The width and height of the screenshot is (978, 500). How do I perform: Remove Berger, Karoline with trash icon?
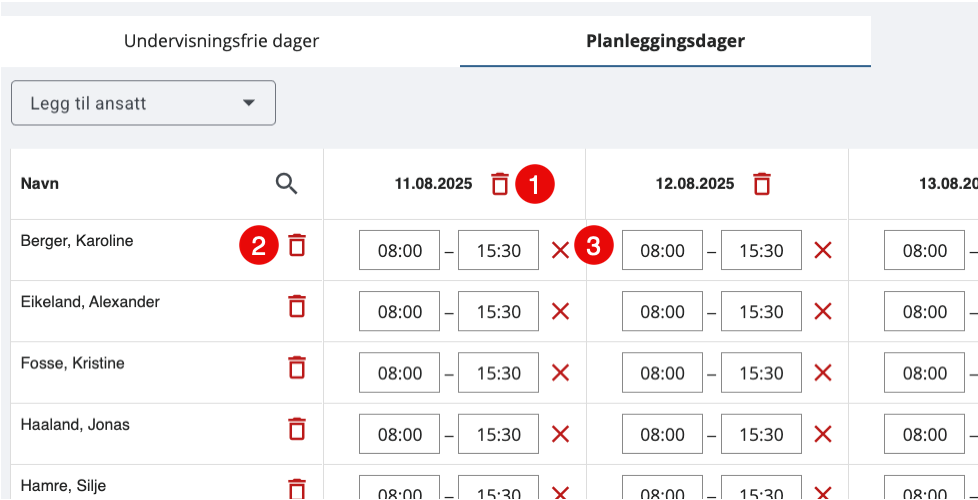point(298,245)
